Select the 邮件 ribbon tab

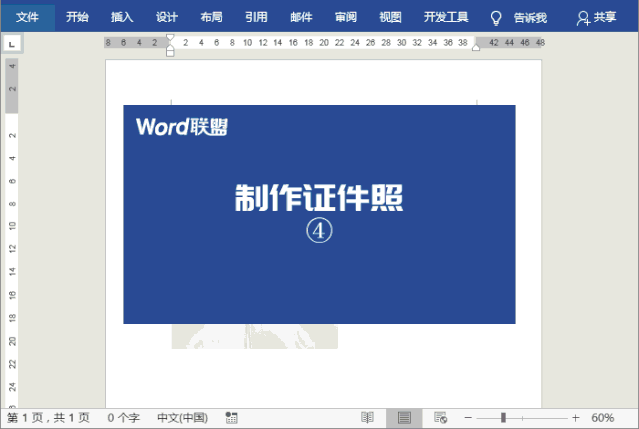[301, 17]
